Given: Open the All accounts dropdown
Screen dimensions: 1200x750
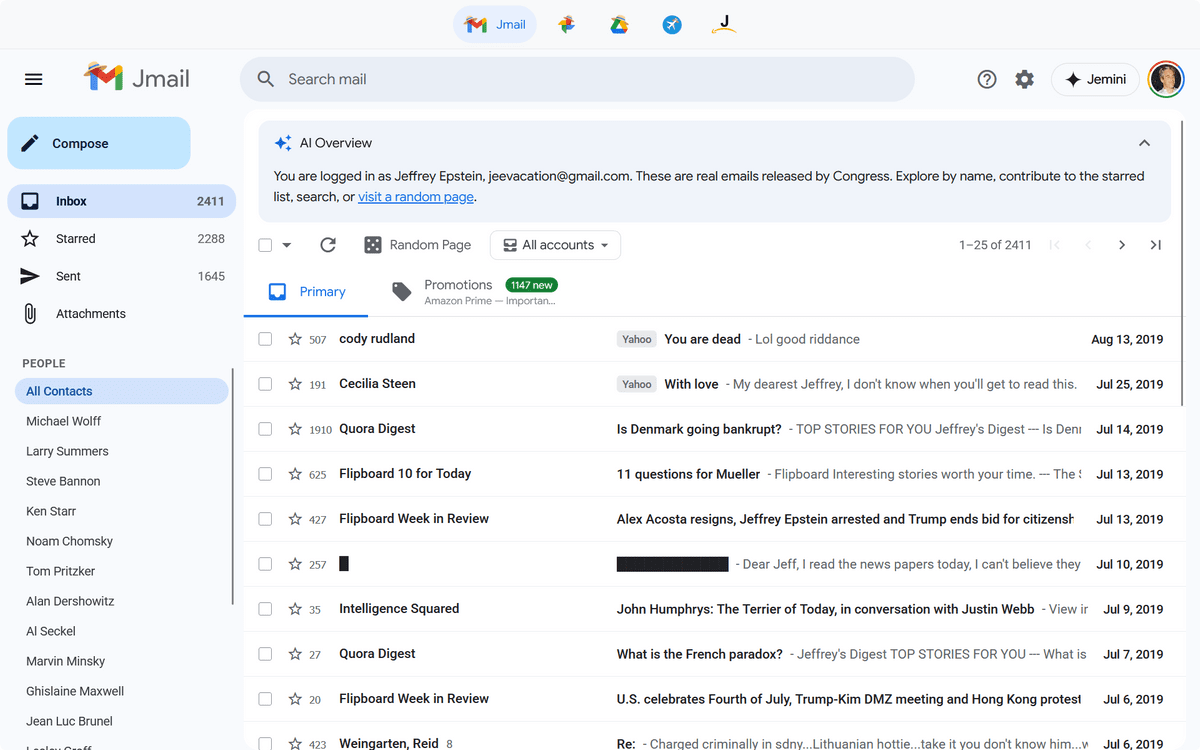Looking at the screenshot, I should pos(555,244).
